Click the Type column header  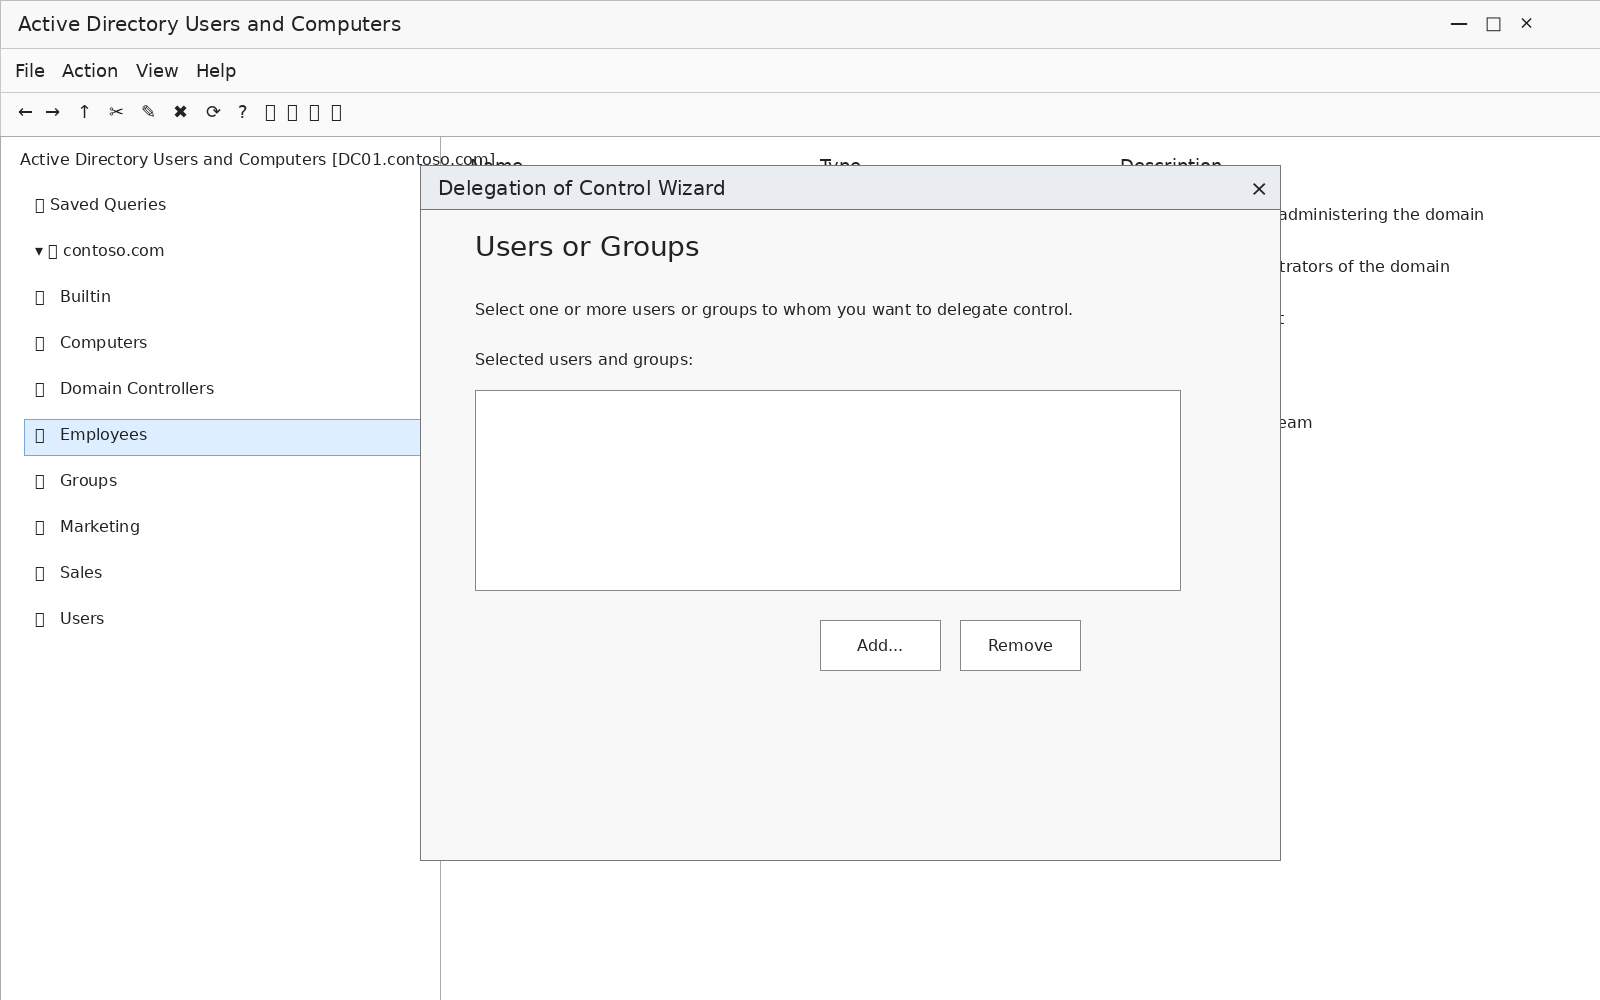pyautogui.click(x=840, y=161)
